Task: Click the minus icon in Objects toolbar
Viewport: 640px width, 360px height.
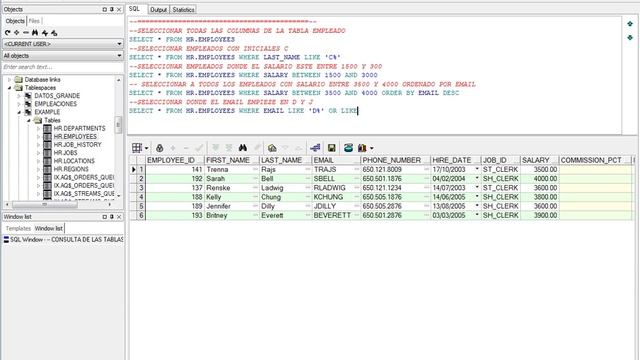Action: click(x=26, y=33)
